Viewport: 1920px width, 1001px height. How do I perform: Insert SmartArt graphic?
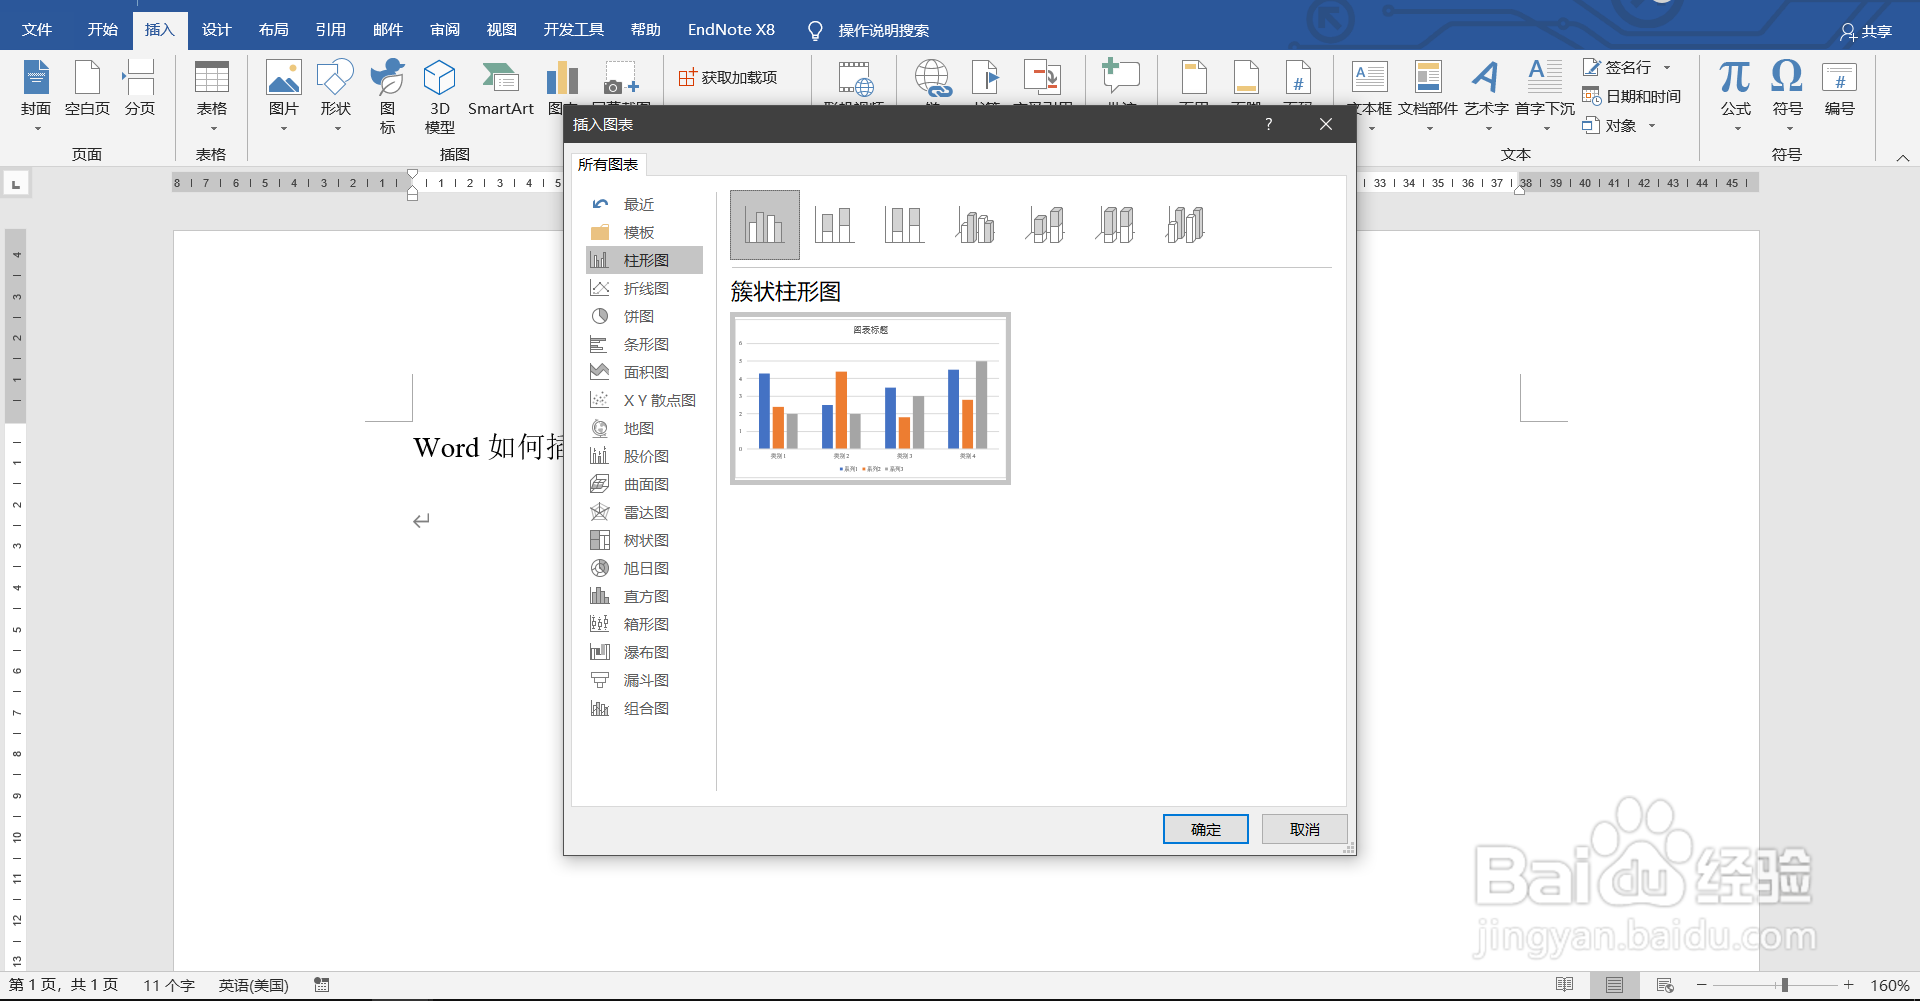pos(501,90)
